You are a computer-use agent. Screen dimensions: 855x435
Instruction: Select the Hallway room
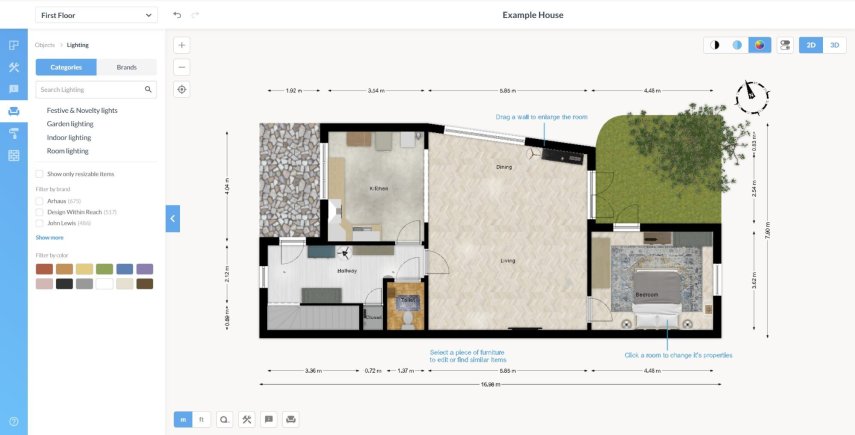(347, 271)
